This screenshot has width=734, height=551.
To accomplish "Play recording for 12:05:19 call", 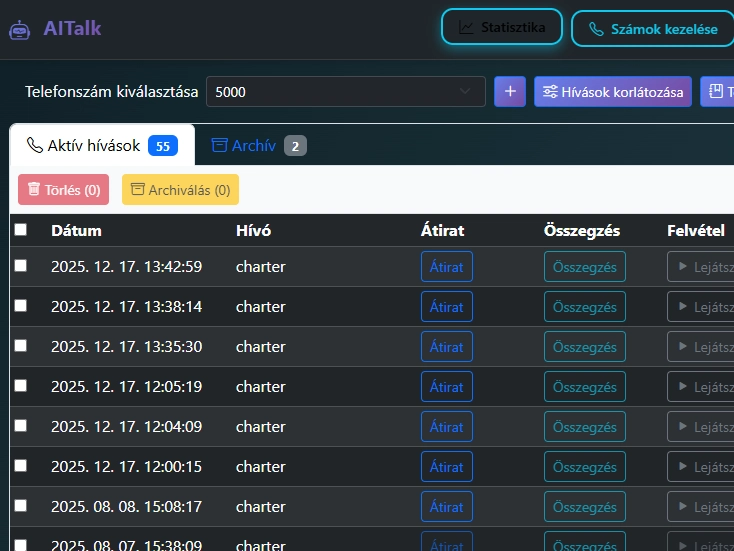I will [x=700, y=387].
